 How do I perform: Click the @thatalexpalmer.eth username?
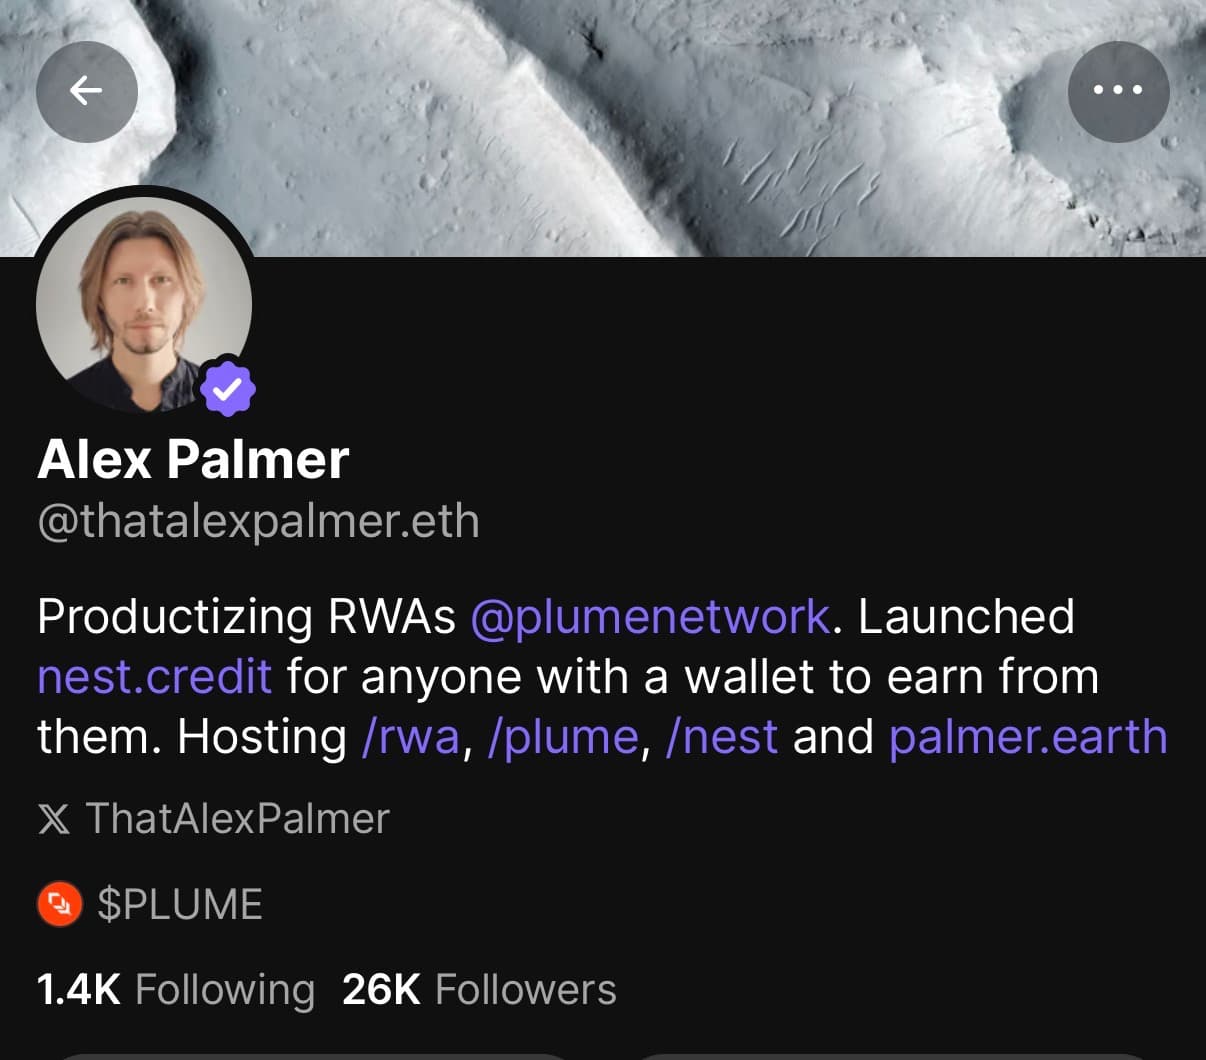(x=258, y=522)
